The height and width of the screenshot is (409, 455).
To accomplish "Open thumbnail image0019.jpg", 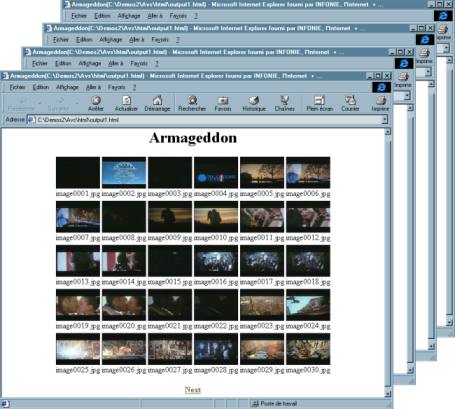I will [x=78, y=305].
